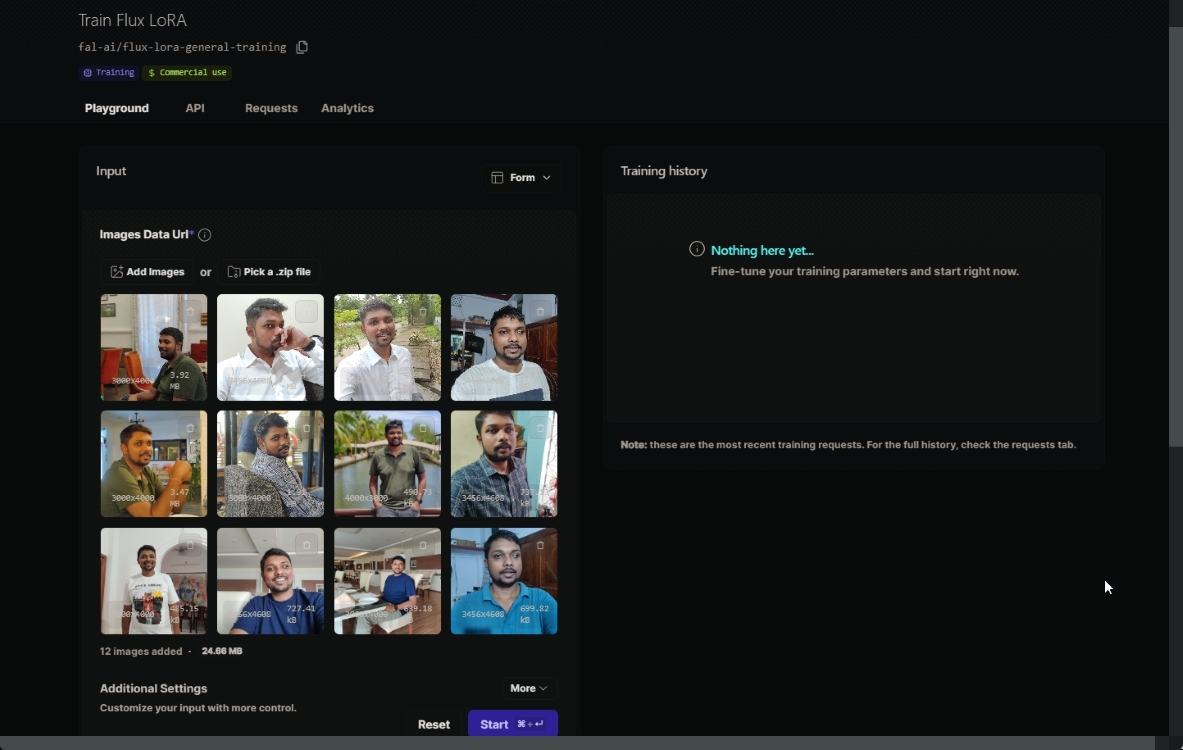This screenshot has width=1183, height=750.
Task: Switch to the API tab
Action: coord(195,108)
